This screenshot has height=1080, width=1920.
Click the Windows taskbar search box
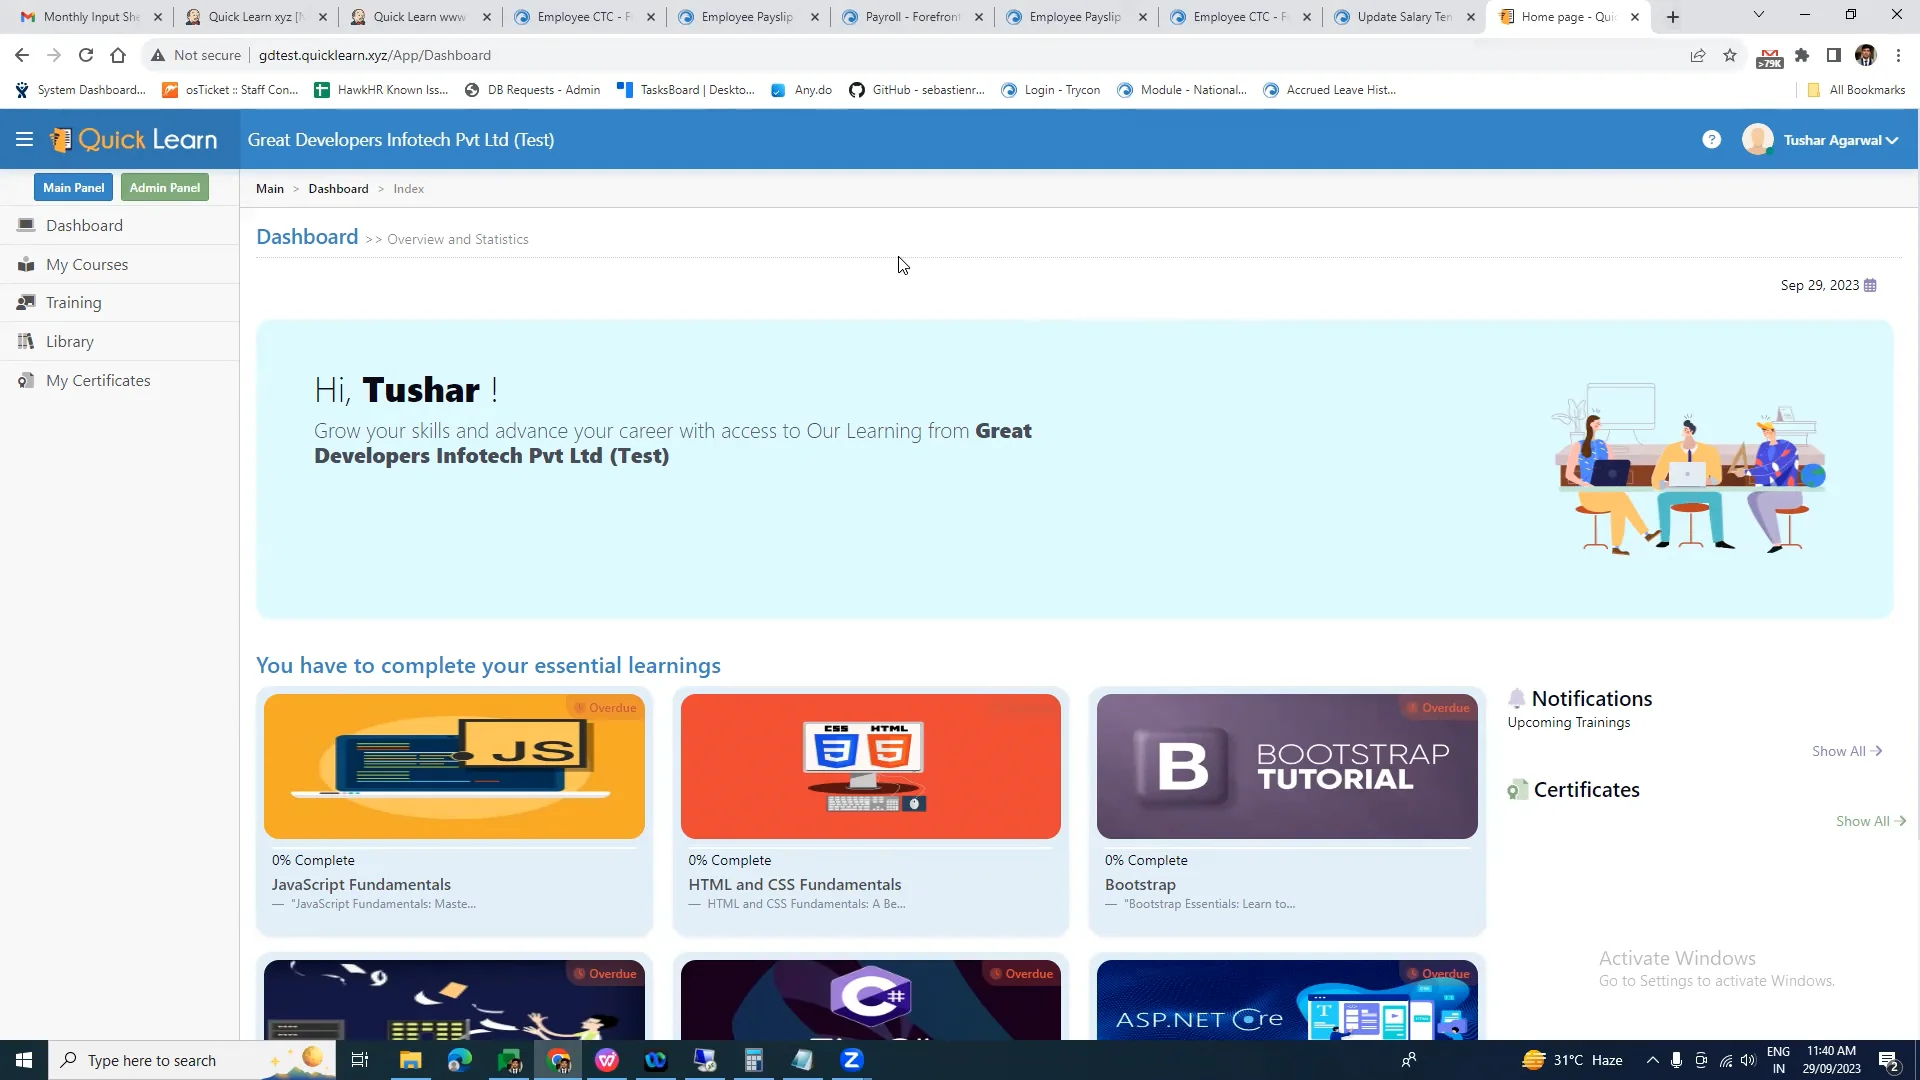pyautogui.click(x=192, y=1060)
